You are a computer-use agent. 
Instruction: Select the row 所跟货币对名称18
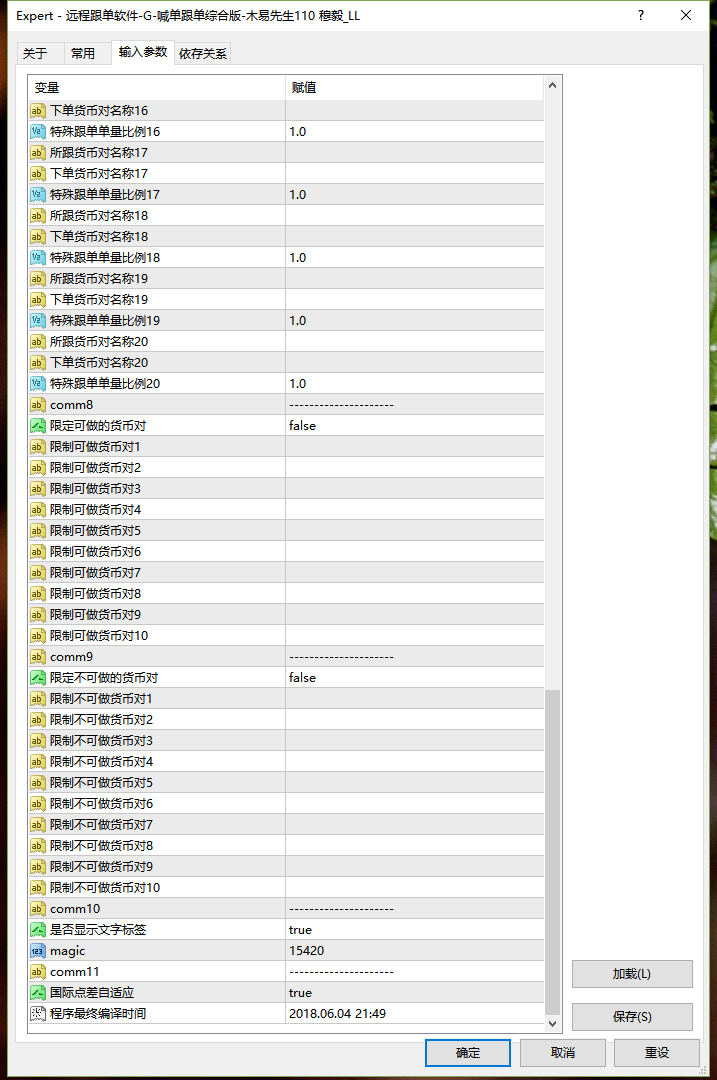tap(287, 216)
